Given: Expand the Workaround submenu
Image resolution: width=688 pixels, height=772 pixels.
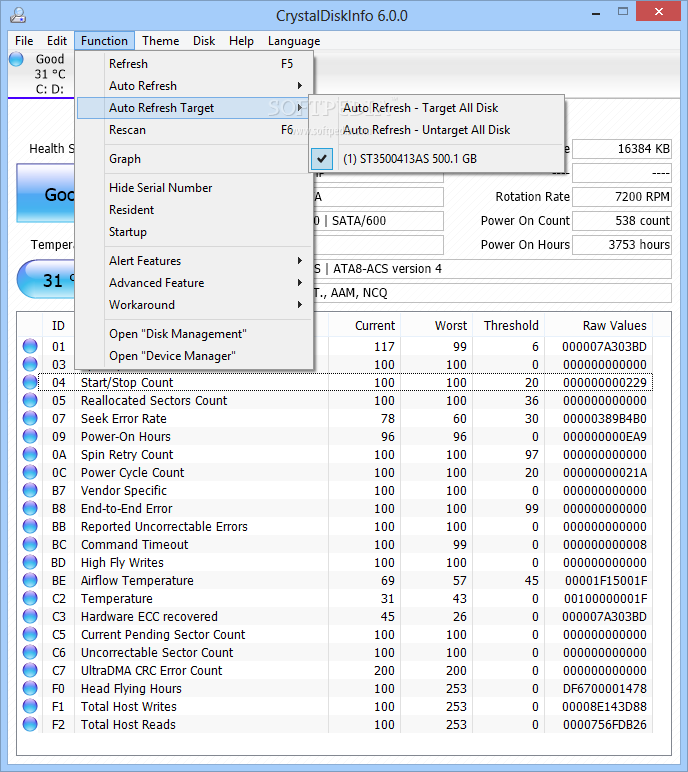Looking at the screenshot, I should (x=195, y=305).
